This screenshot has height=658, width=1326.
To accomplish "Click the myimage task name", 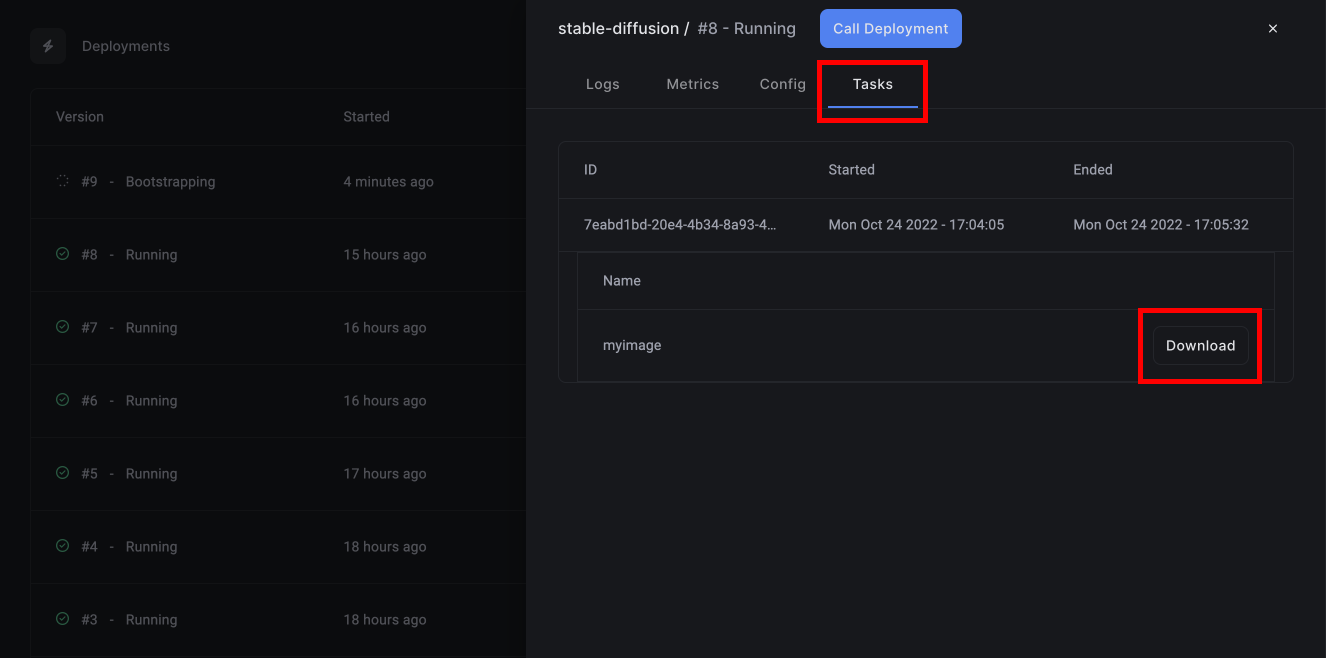I will tap(631, 344).
